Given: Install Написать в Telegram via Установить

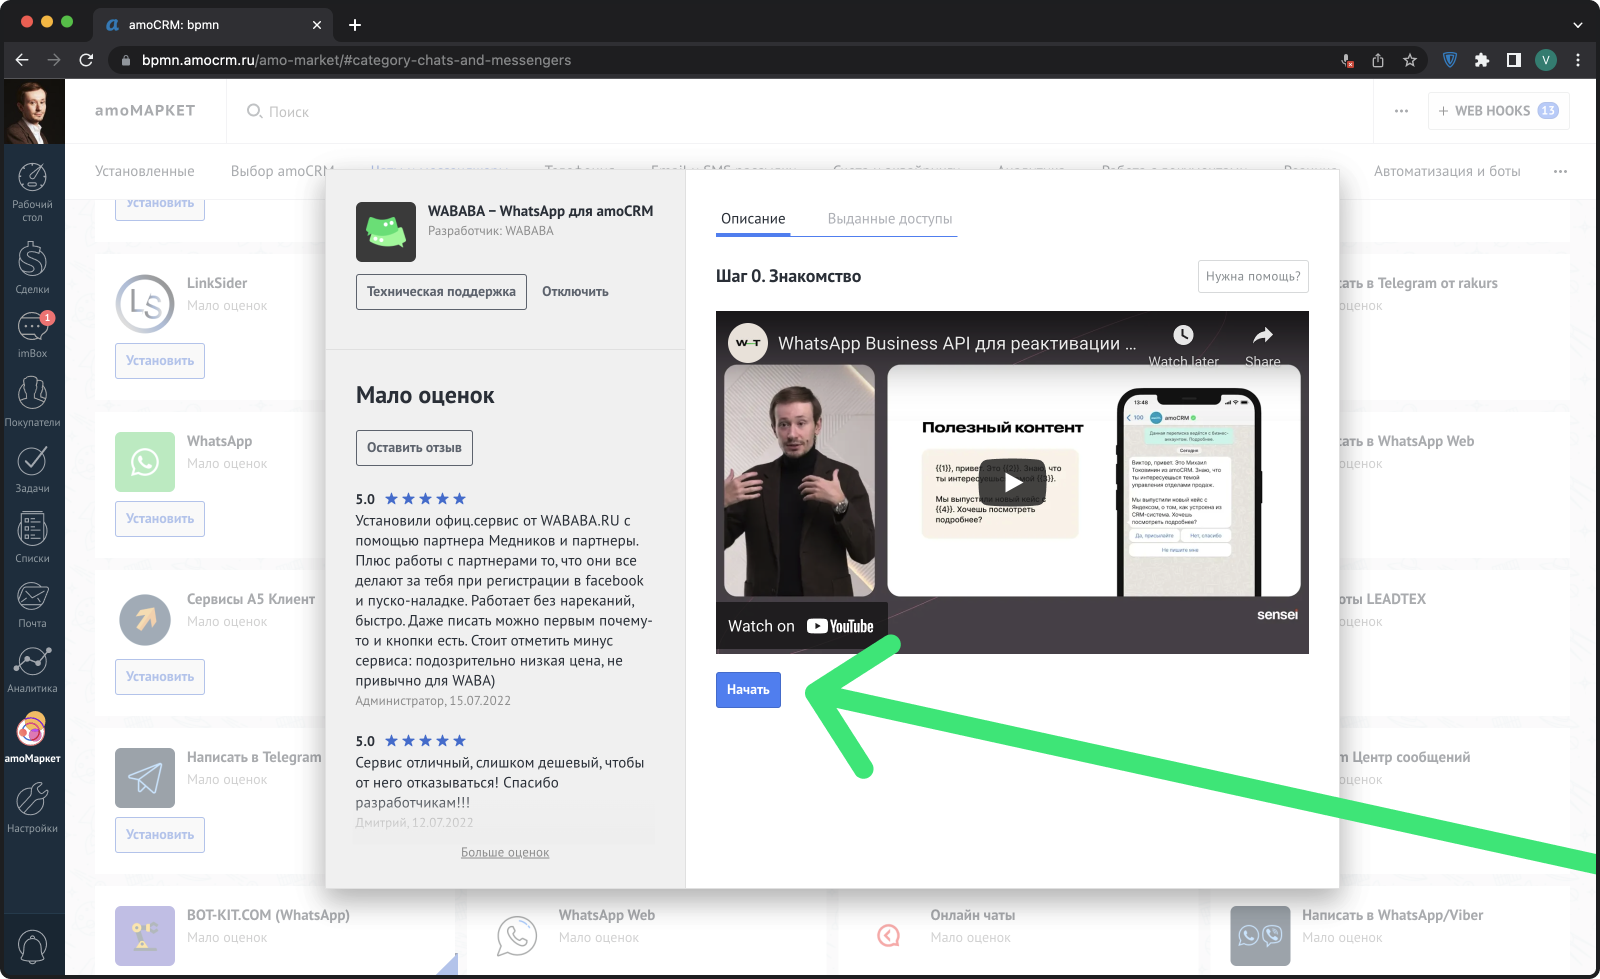Looking at the screenshot, I should pos(160,835).
